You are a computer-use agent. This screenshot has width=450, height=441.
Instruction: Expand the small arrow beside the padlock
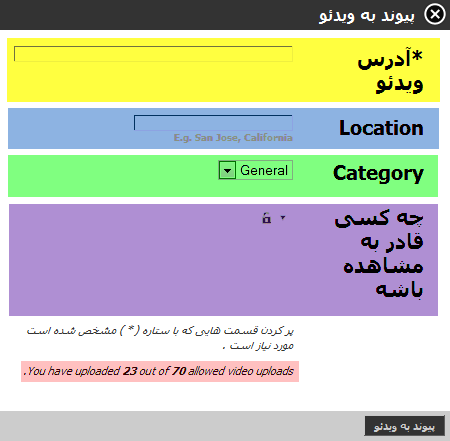283,218
